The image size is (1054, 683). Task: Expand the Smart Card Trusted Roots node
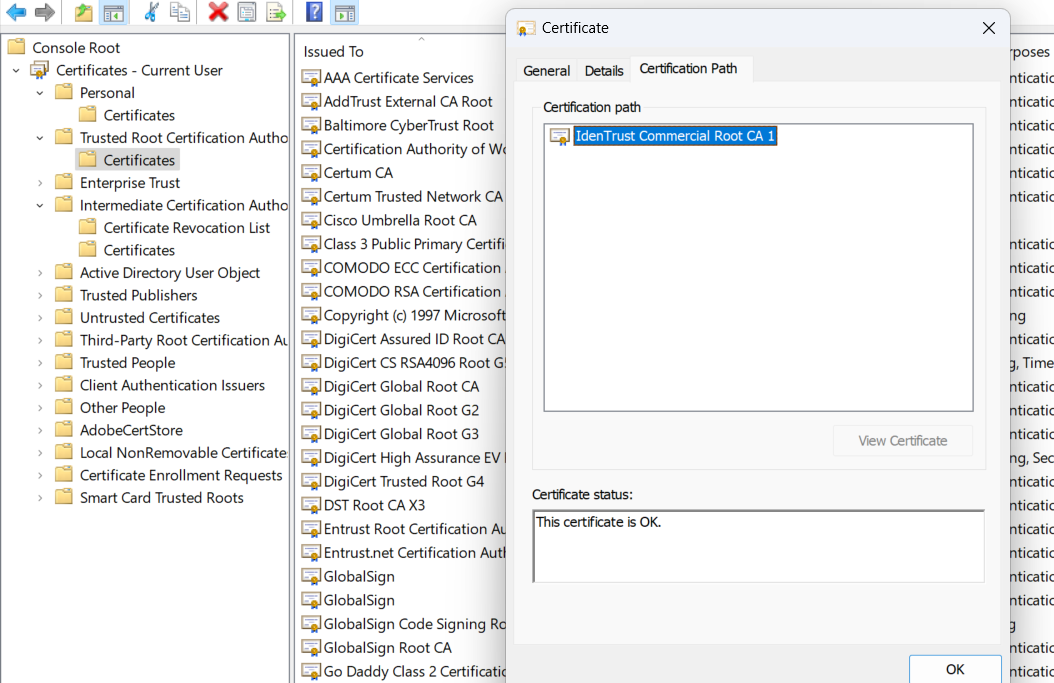point(40,498)
